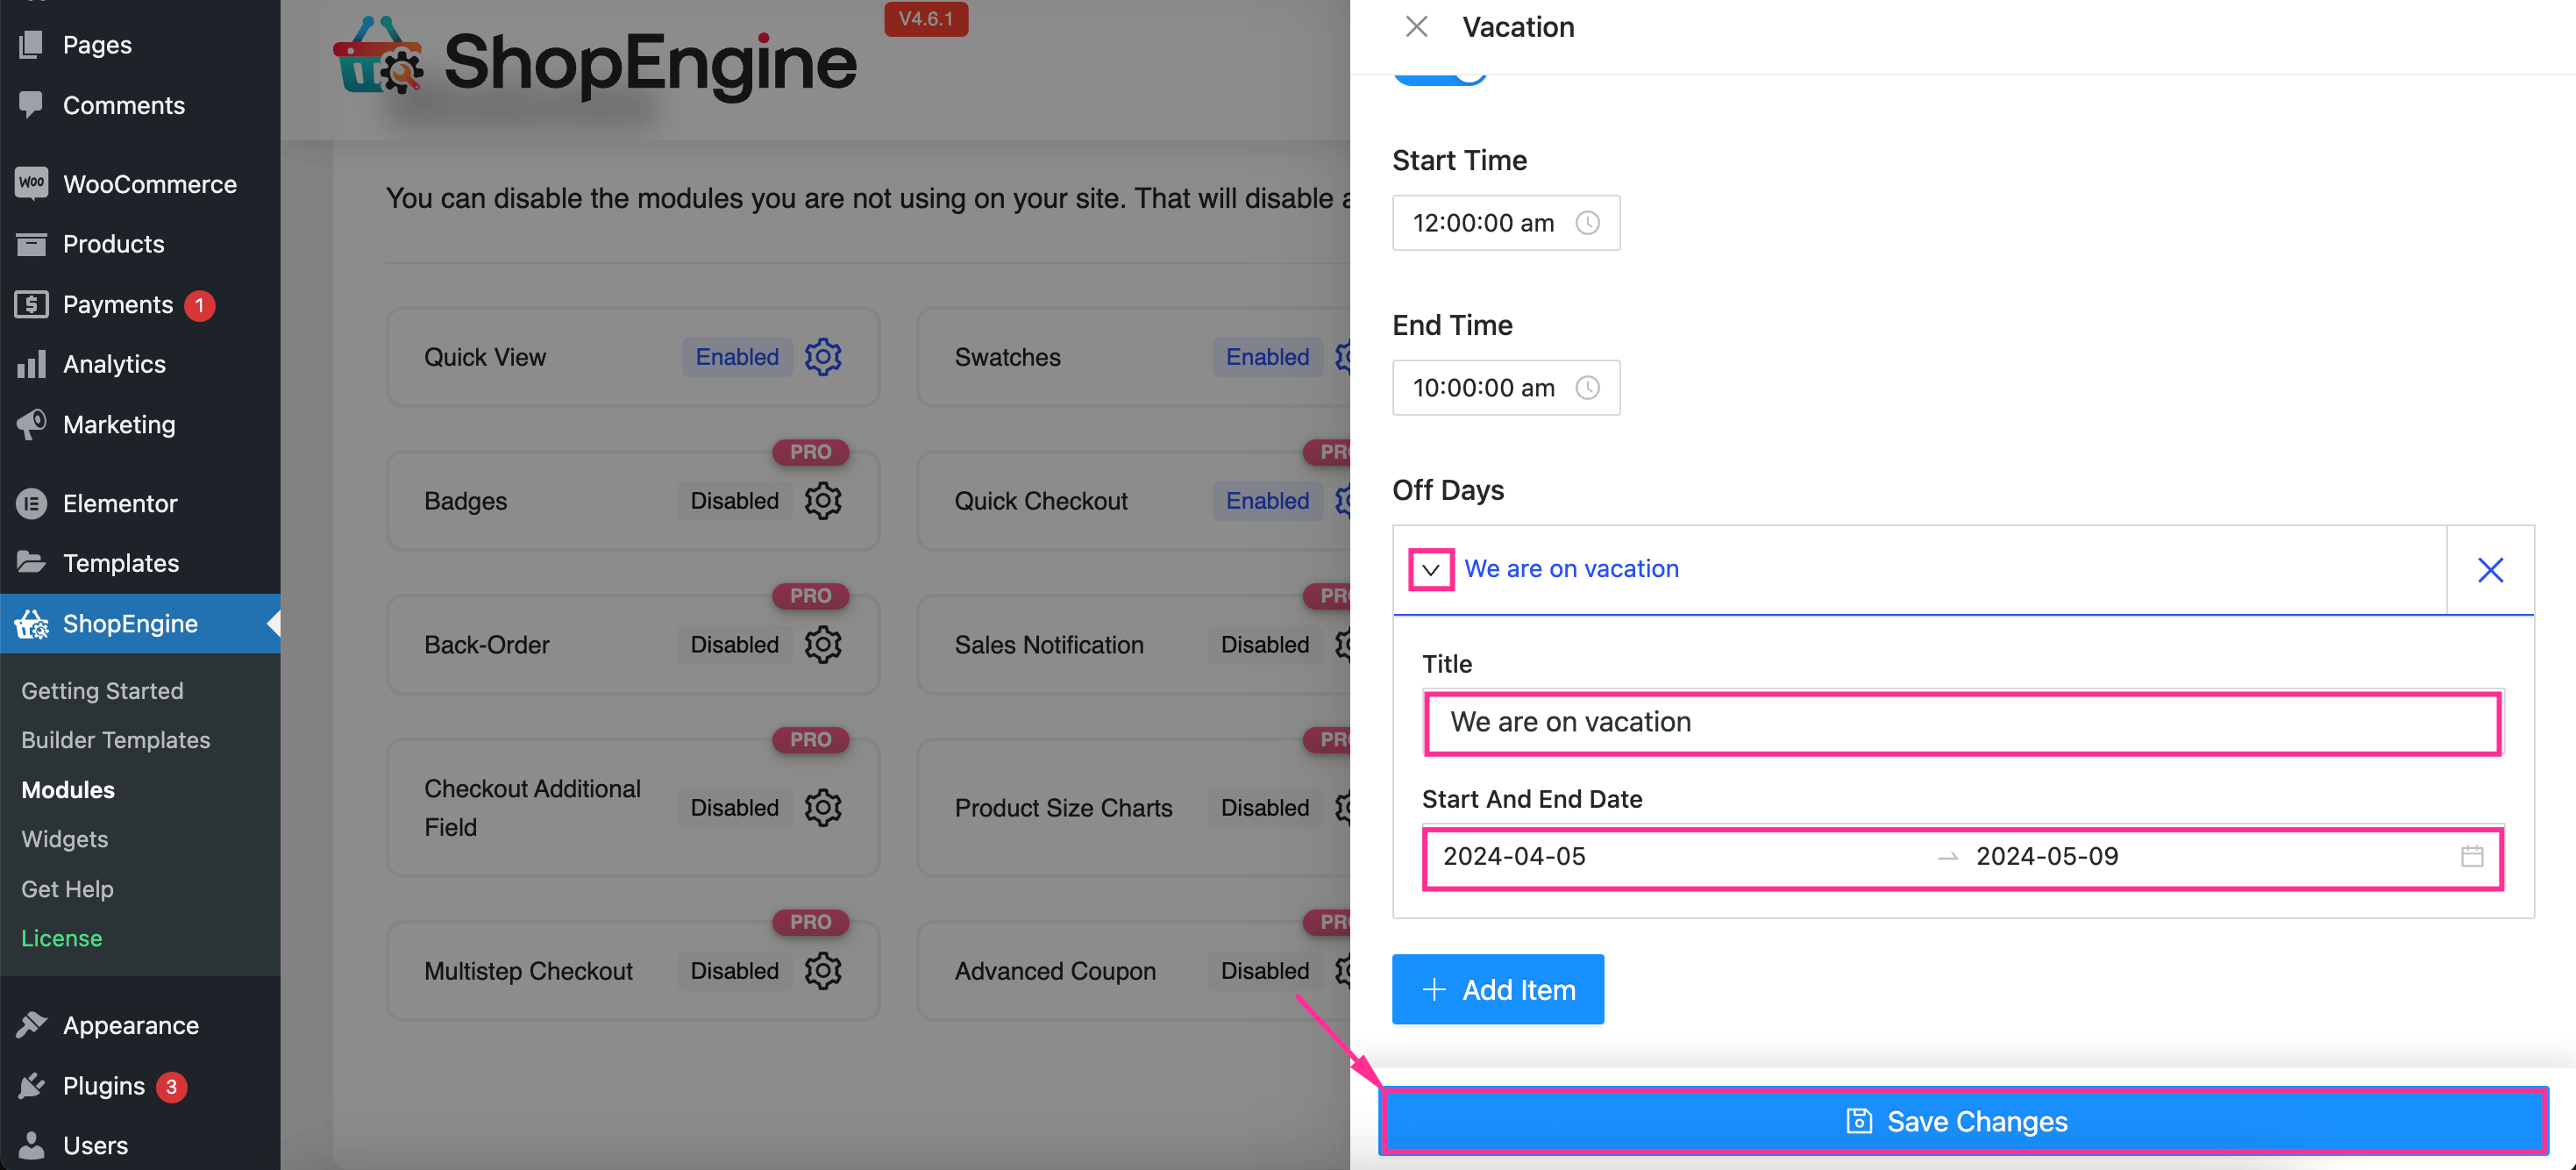Enable the Quick Checkout module toggle

click(1267, 501)
